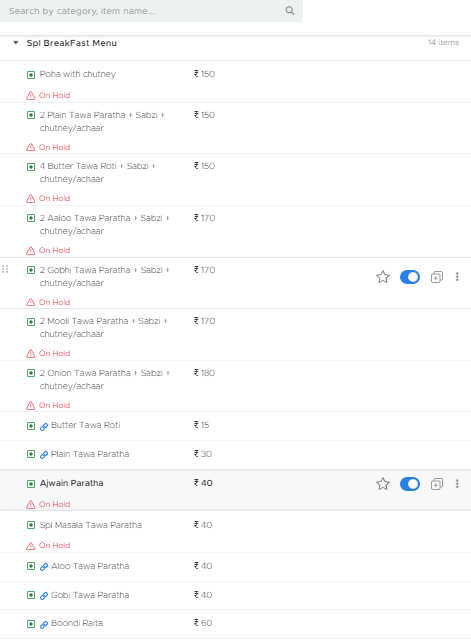Click On Hold label under 2 Mooli Tawa Paratha

coord(54,353)
